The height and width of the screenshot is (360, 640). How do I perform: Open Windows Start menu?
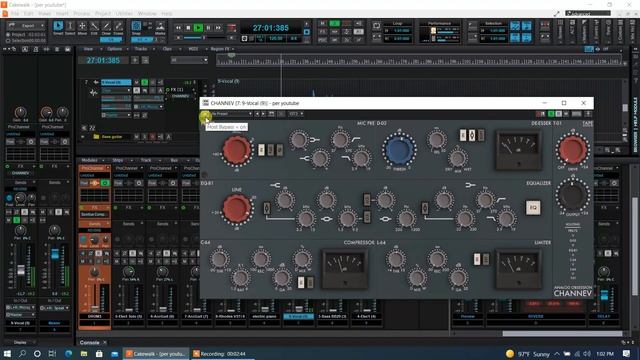[7, 353]
